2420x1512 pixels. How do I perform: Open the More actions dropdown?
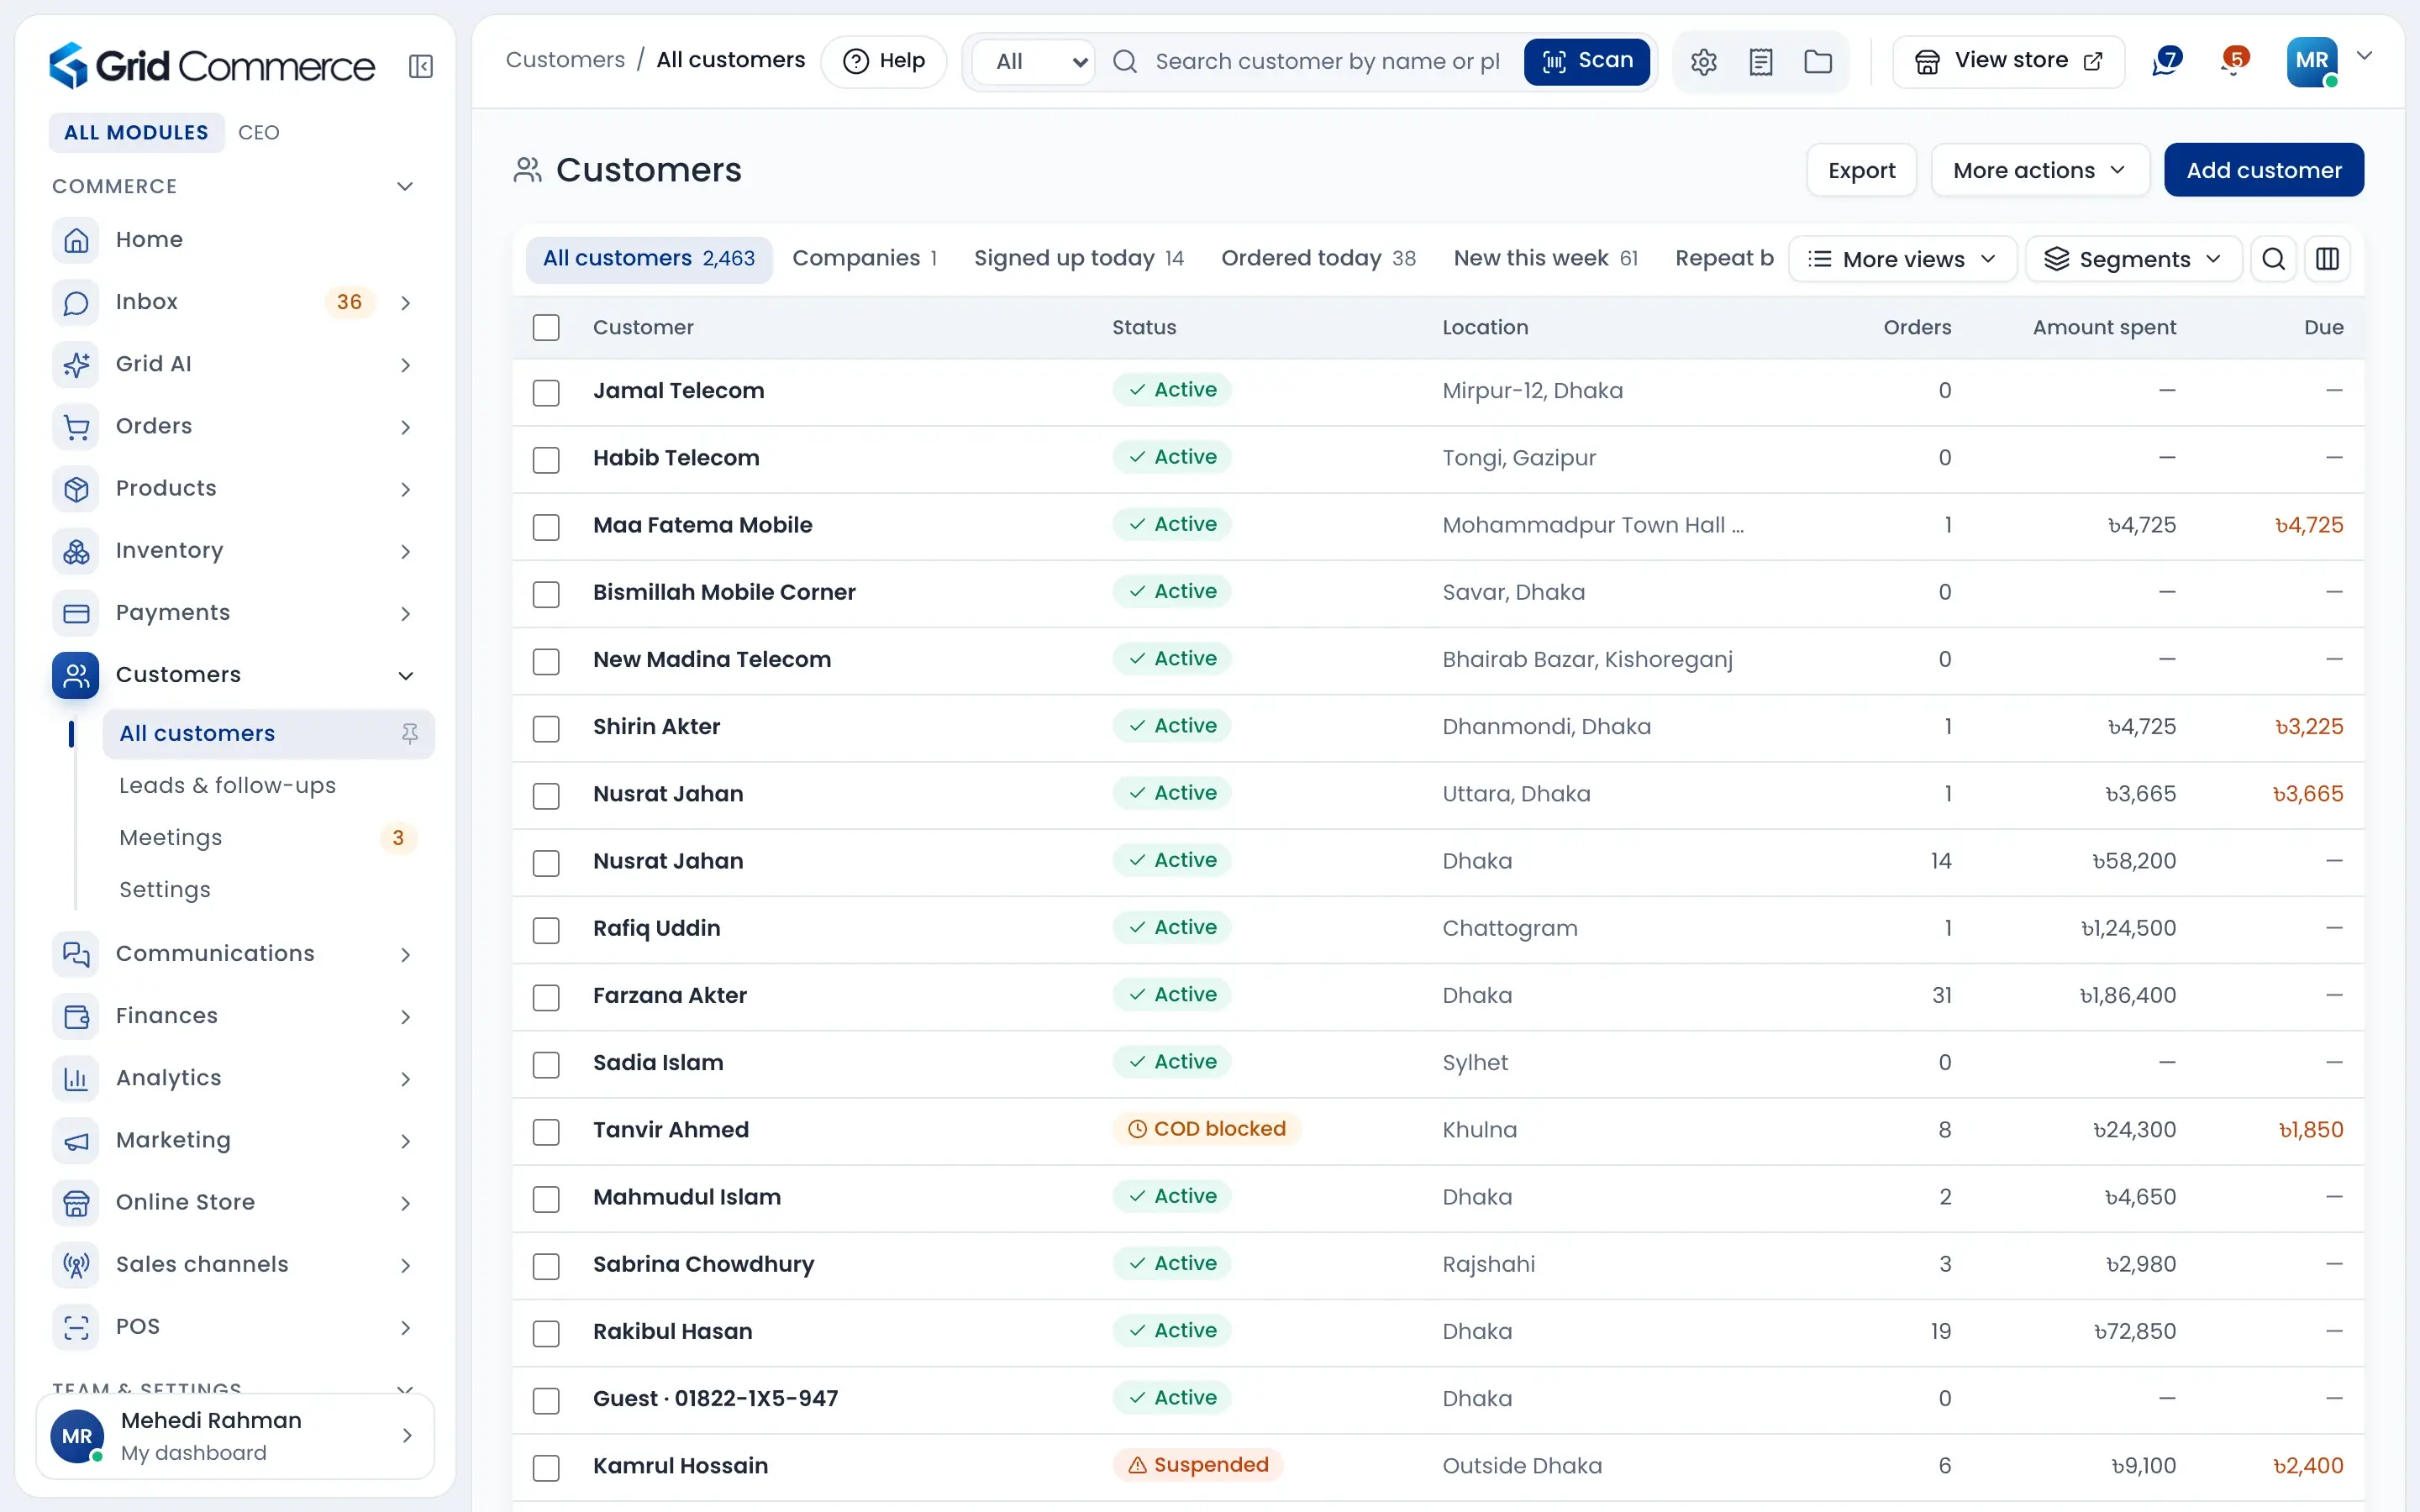pyautogui.click(x=2039, y=170)
